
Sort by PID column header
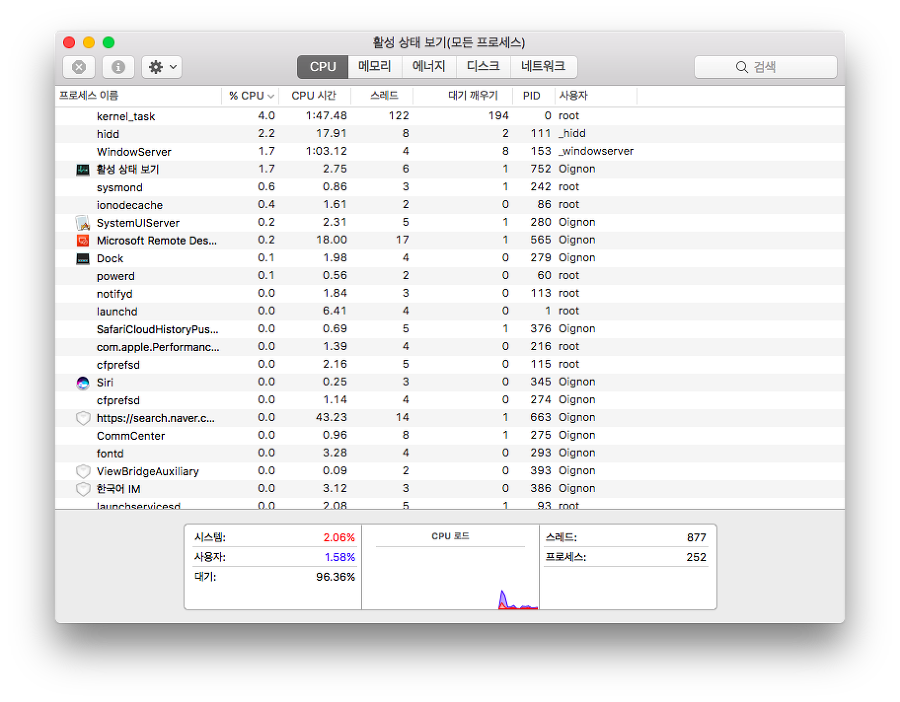[x=533, y=96]
